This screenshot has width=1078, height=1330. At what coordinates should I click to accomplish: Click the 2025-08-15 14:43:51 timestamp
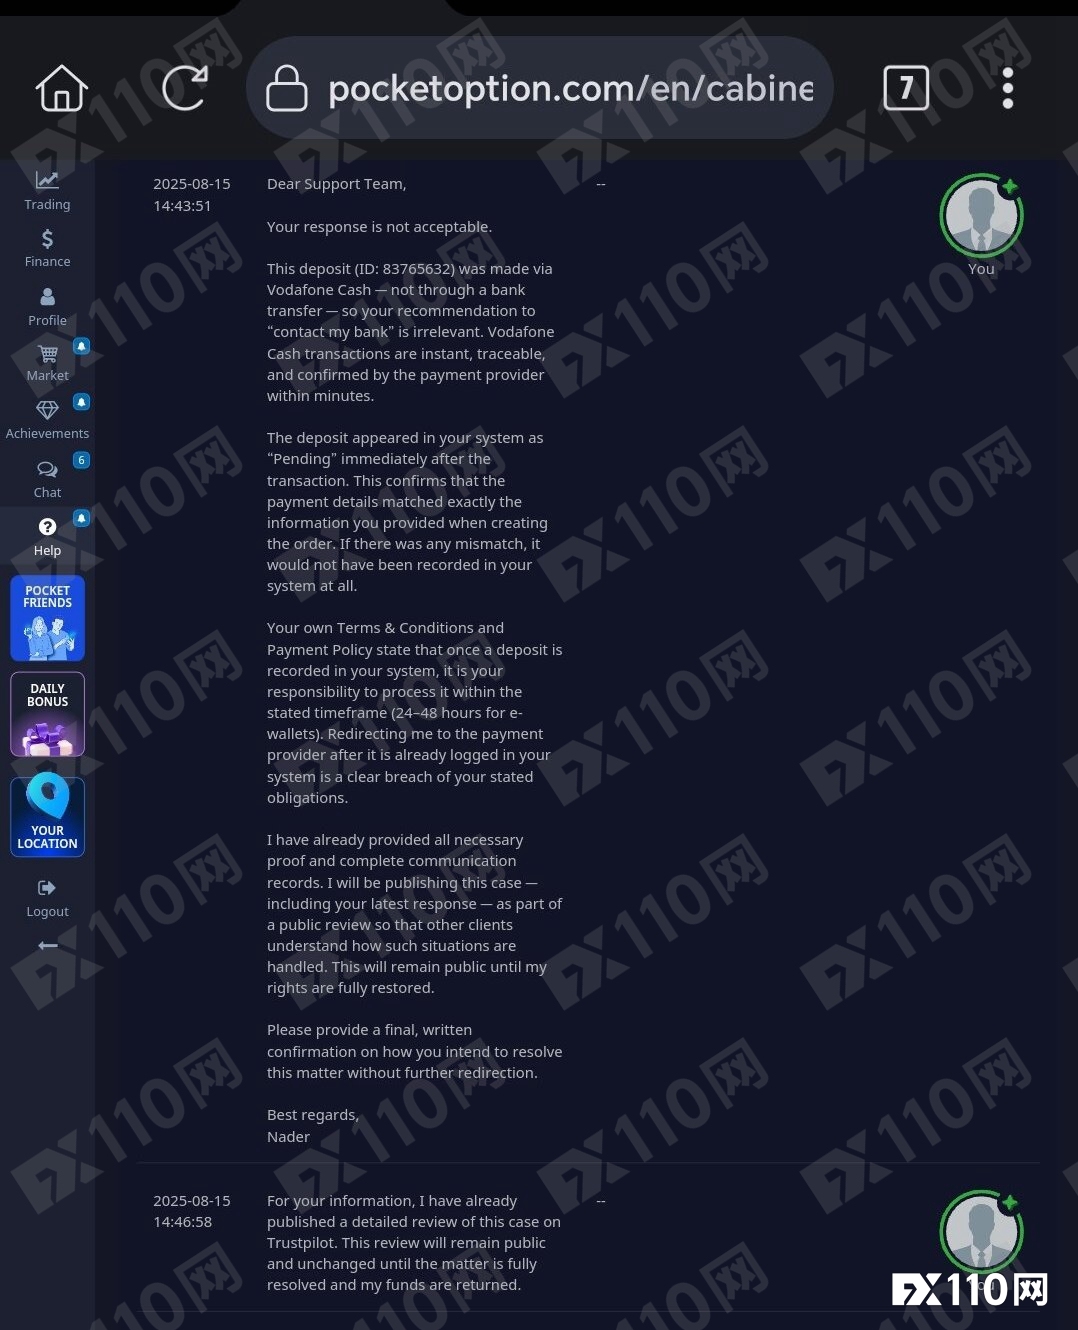191,195
